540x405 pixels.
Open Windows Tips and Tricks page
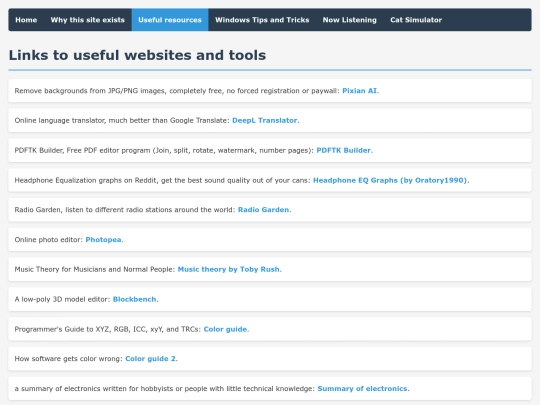tap(262, 20)
